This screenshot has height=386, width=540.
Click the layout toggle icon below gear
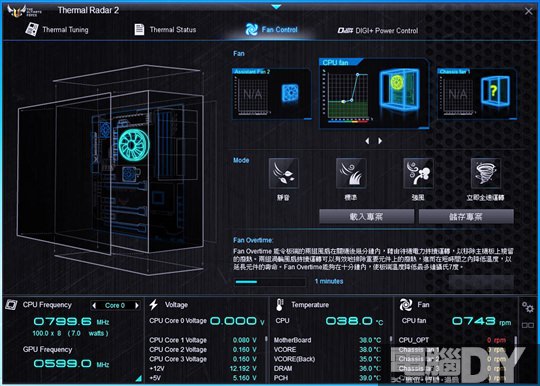[x=528, y=325]
